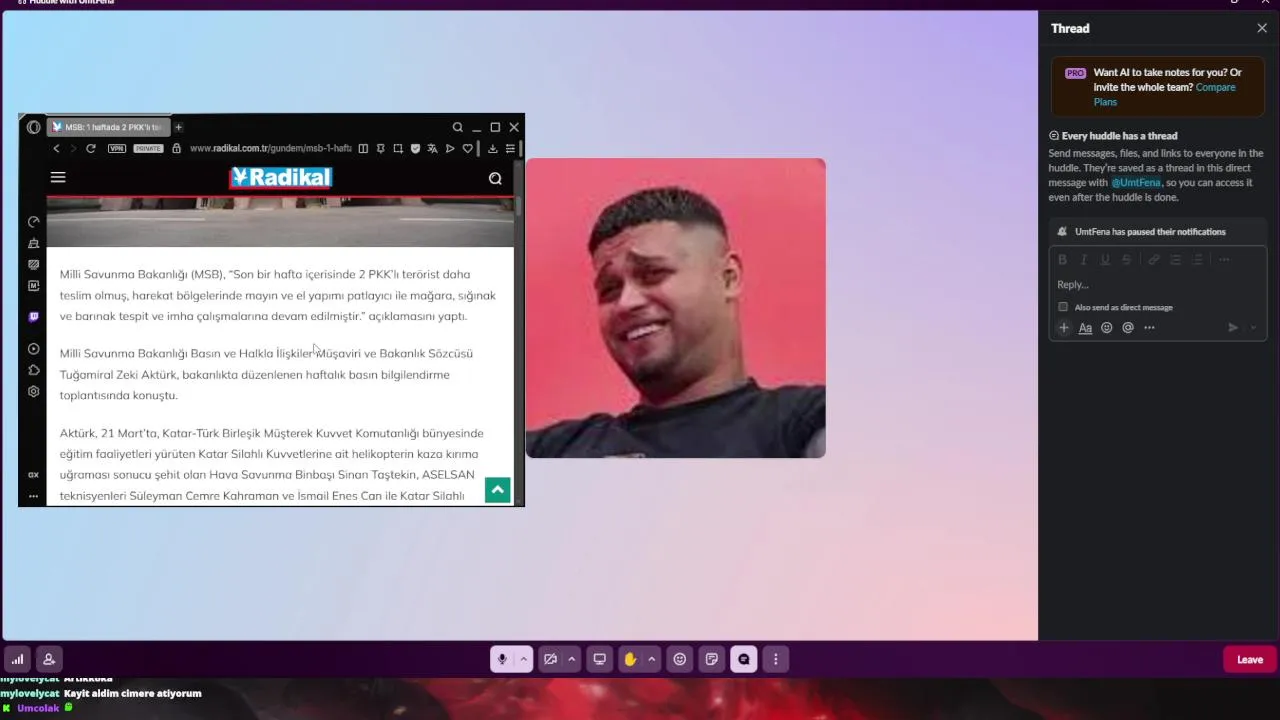Open sidebar settings gear

pos(33,391)
